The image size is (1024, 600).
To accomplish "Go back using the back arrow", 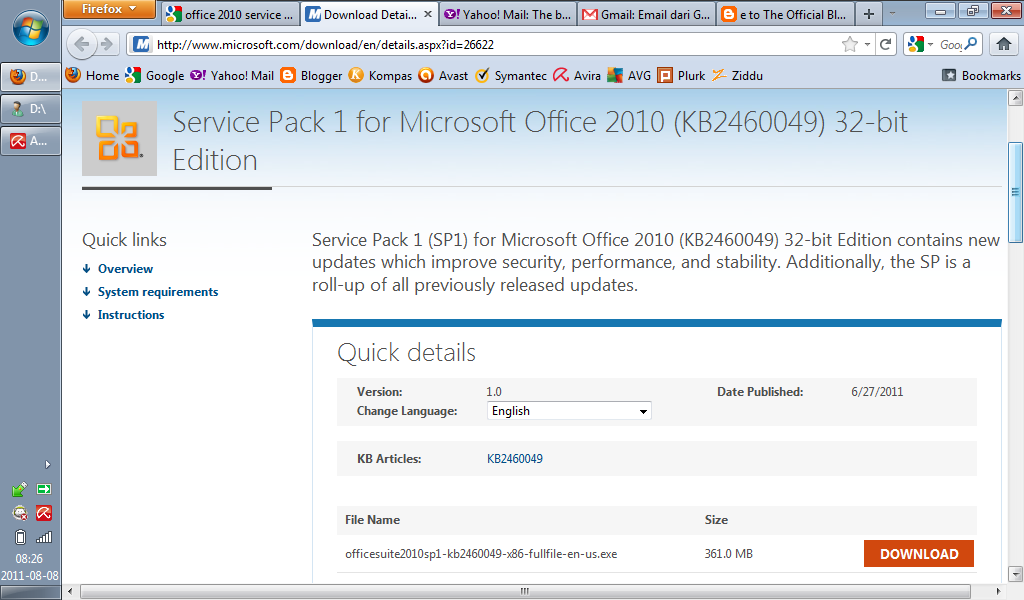I will pos(82,44).
